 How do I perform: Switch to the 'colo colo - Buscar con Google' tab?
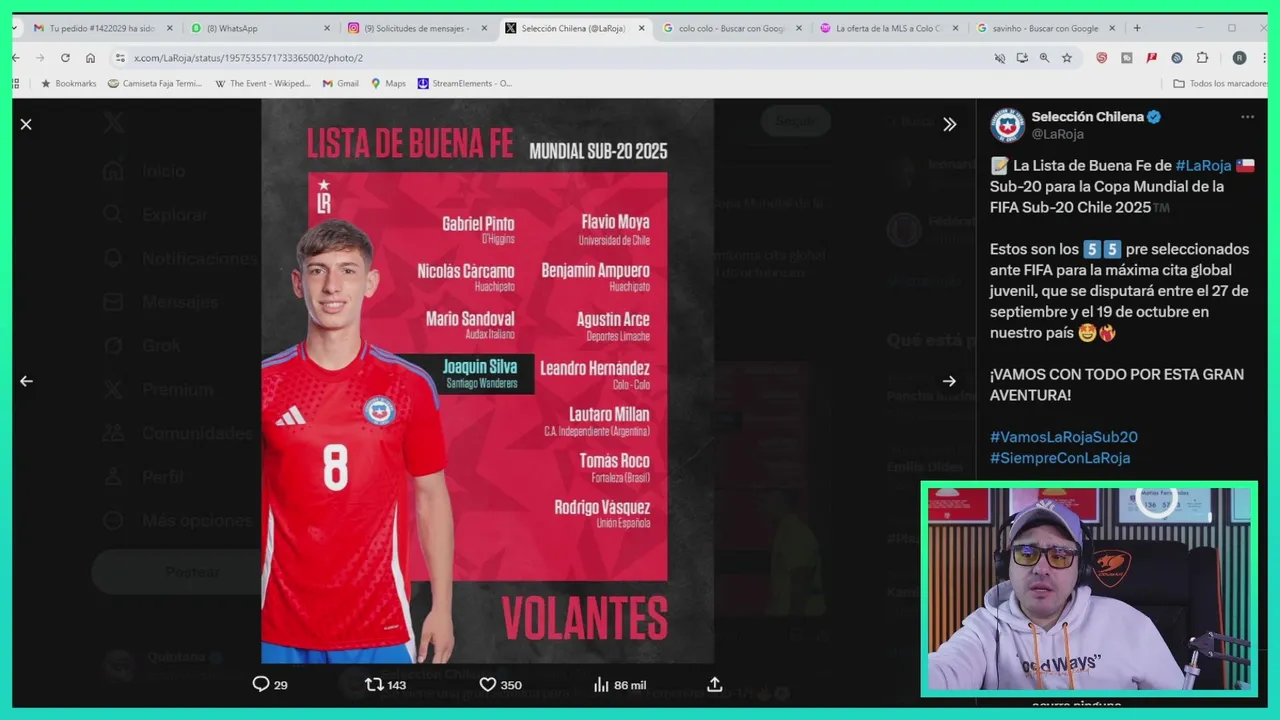(x=732, y=28)
